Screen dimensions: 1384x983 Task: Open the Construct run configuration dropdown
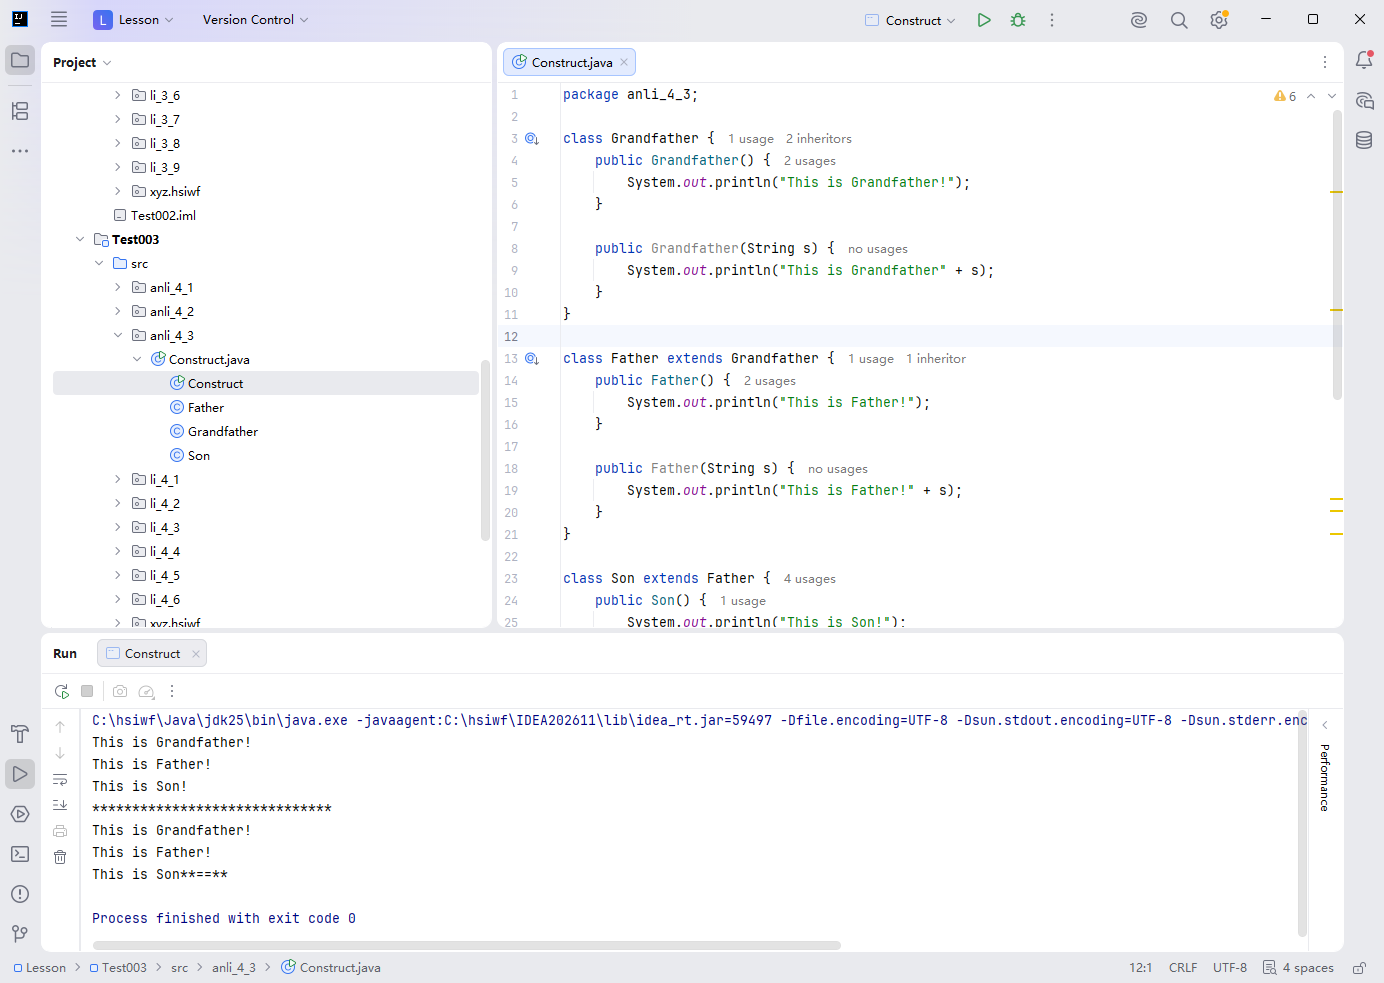coord(911,20)
